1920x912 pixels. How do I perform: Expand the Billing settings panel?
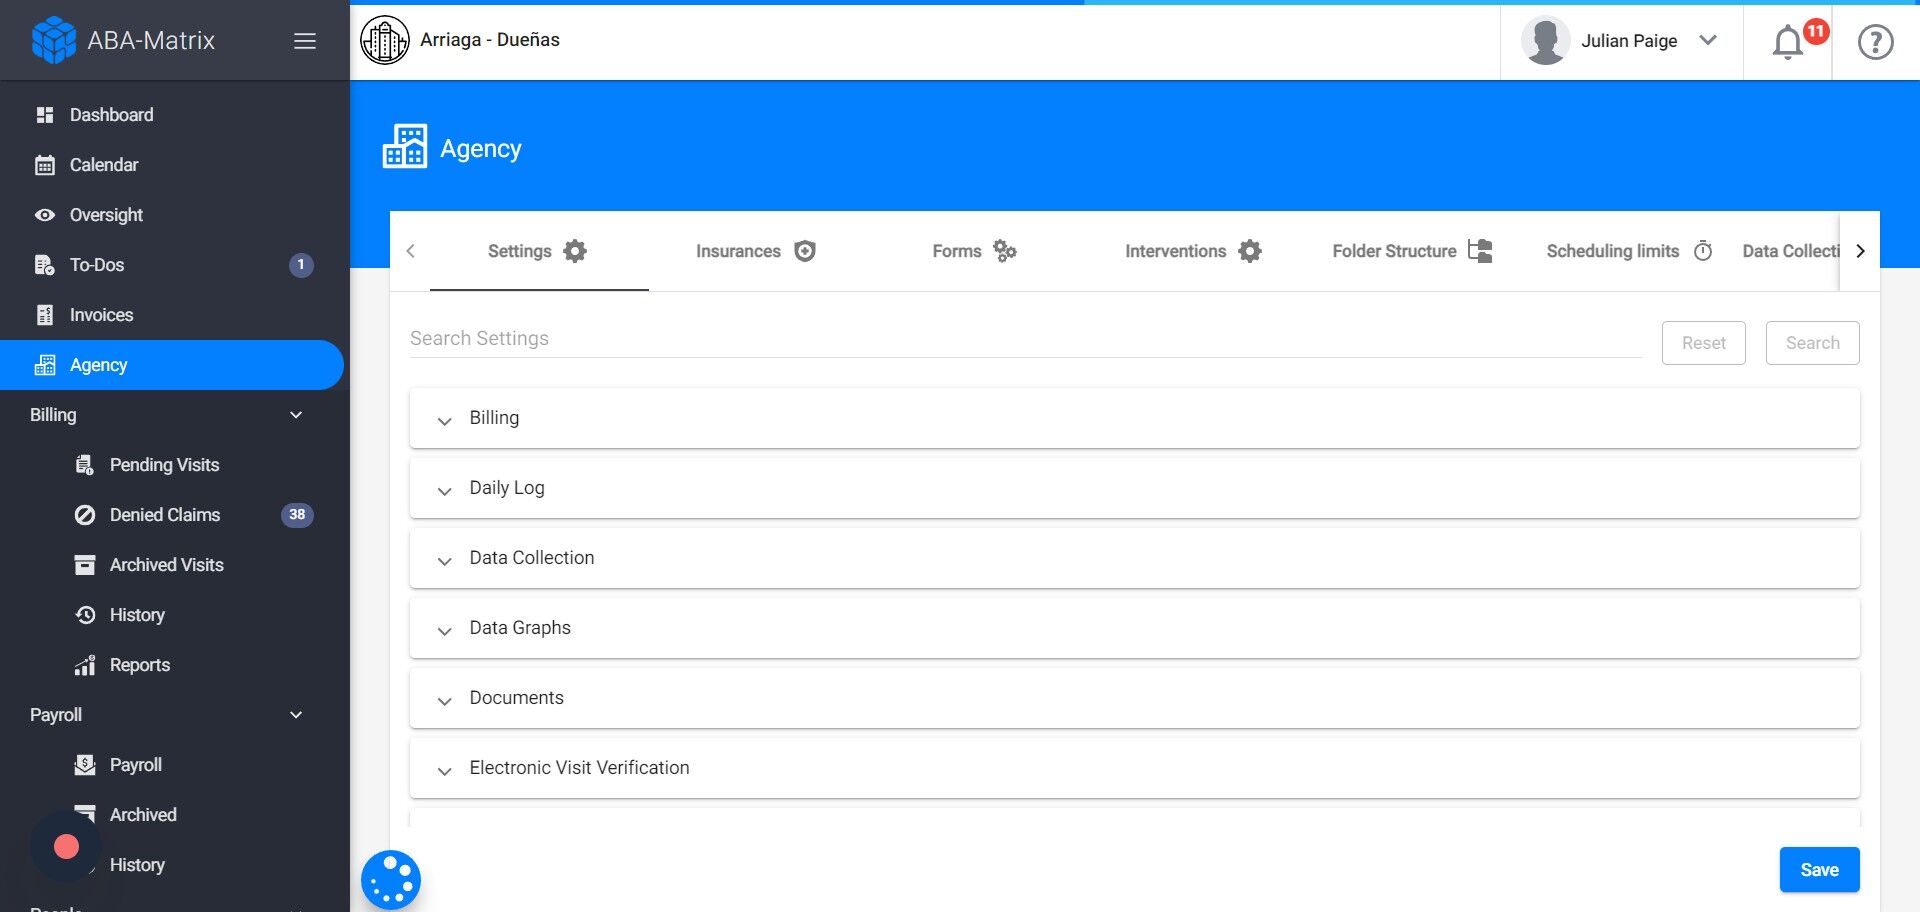coord(1135,418)
